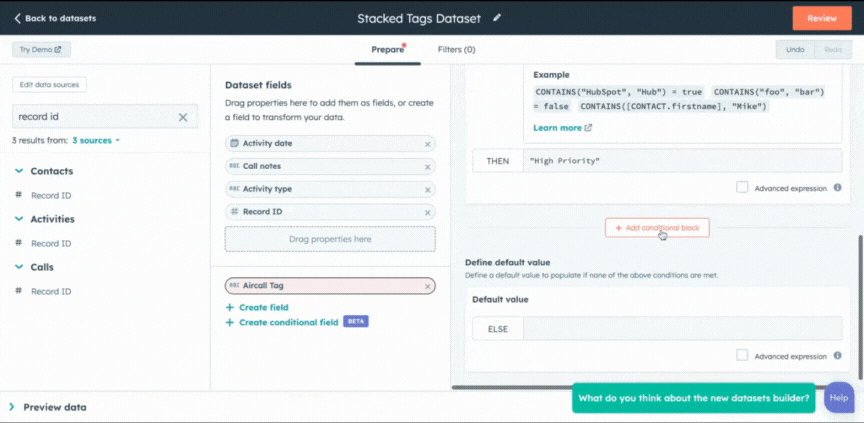Click the pencil icon to rename dataset
The image size is (864, 423).
[498, 18]
